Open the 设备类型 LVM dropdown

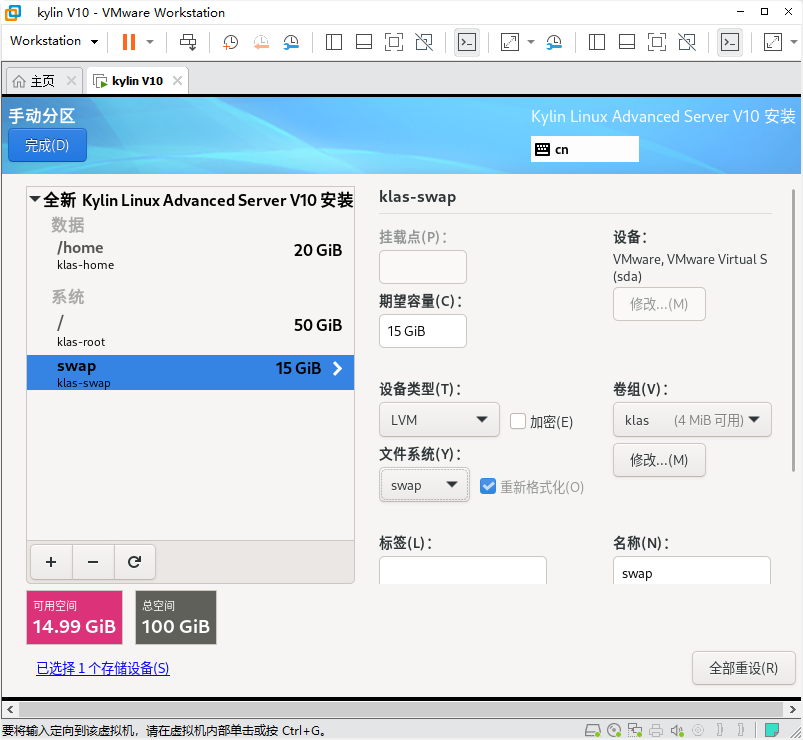click(439, 420)
